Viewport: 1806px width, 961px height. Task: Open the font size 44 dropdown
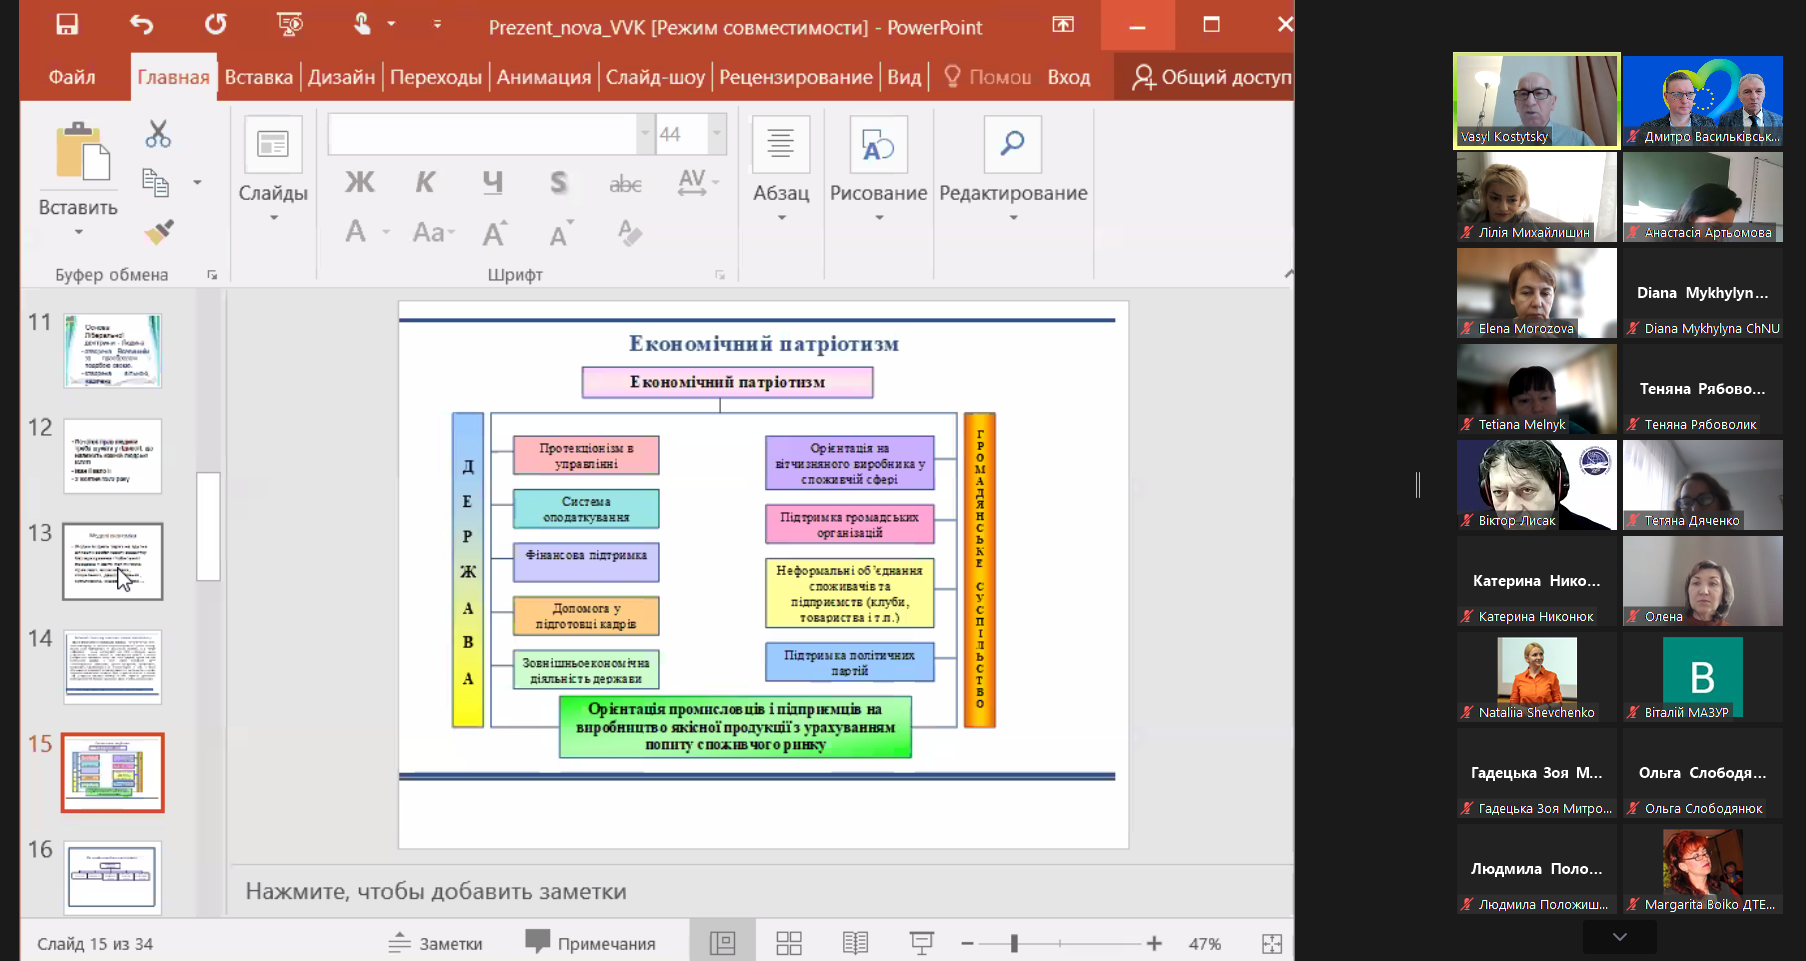pos(717,134)
